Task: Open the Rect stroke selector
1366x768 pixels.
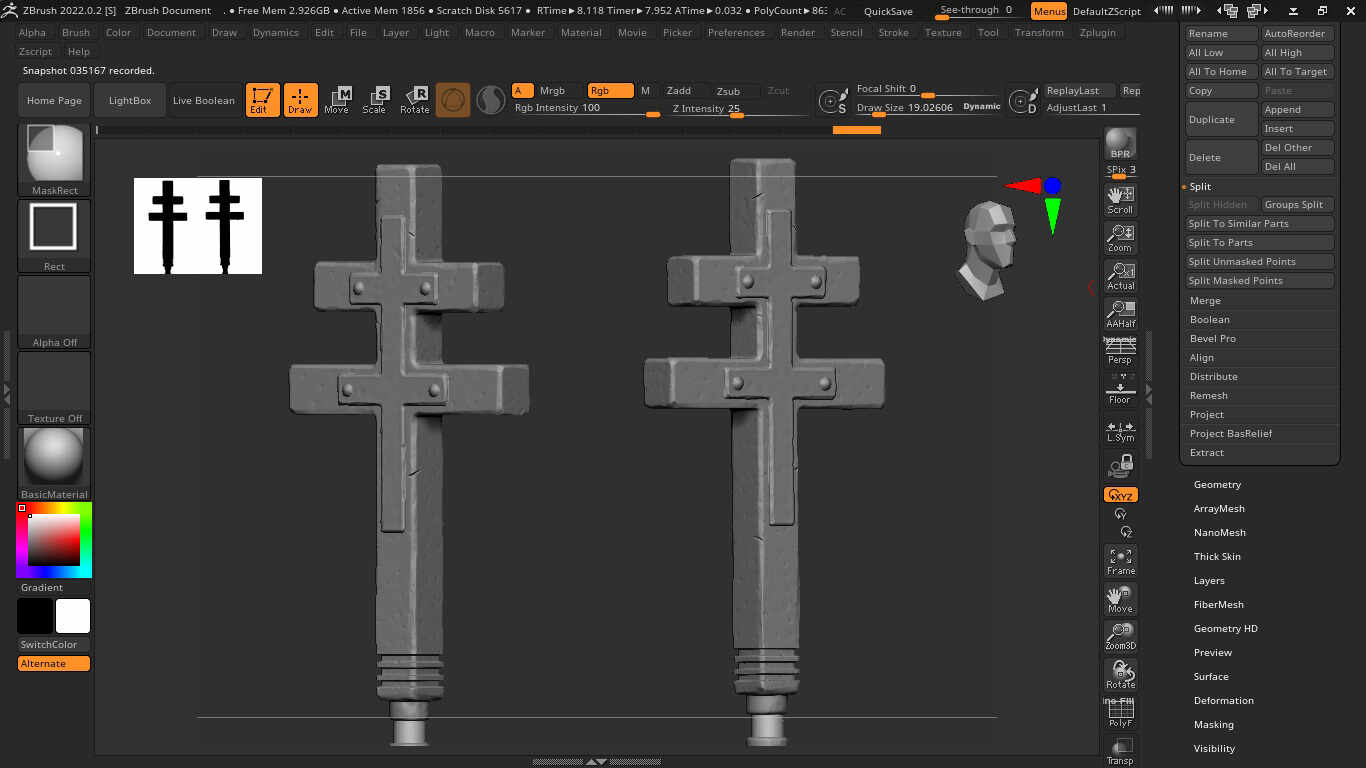Action: (x=54, y=236)
